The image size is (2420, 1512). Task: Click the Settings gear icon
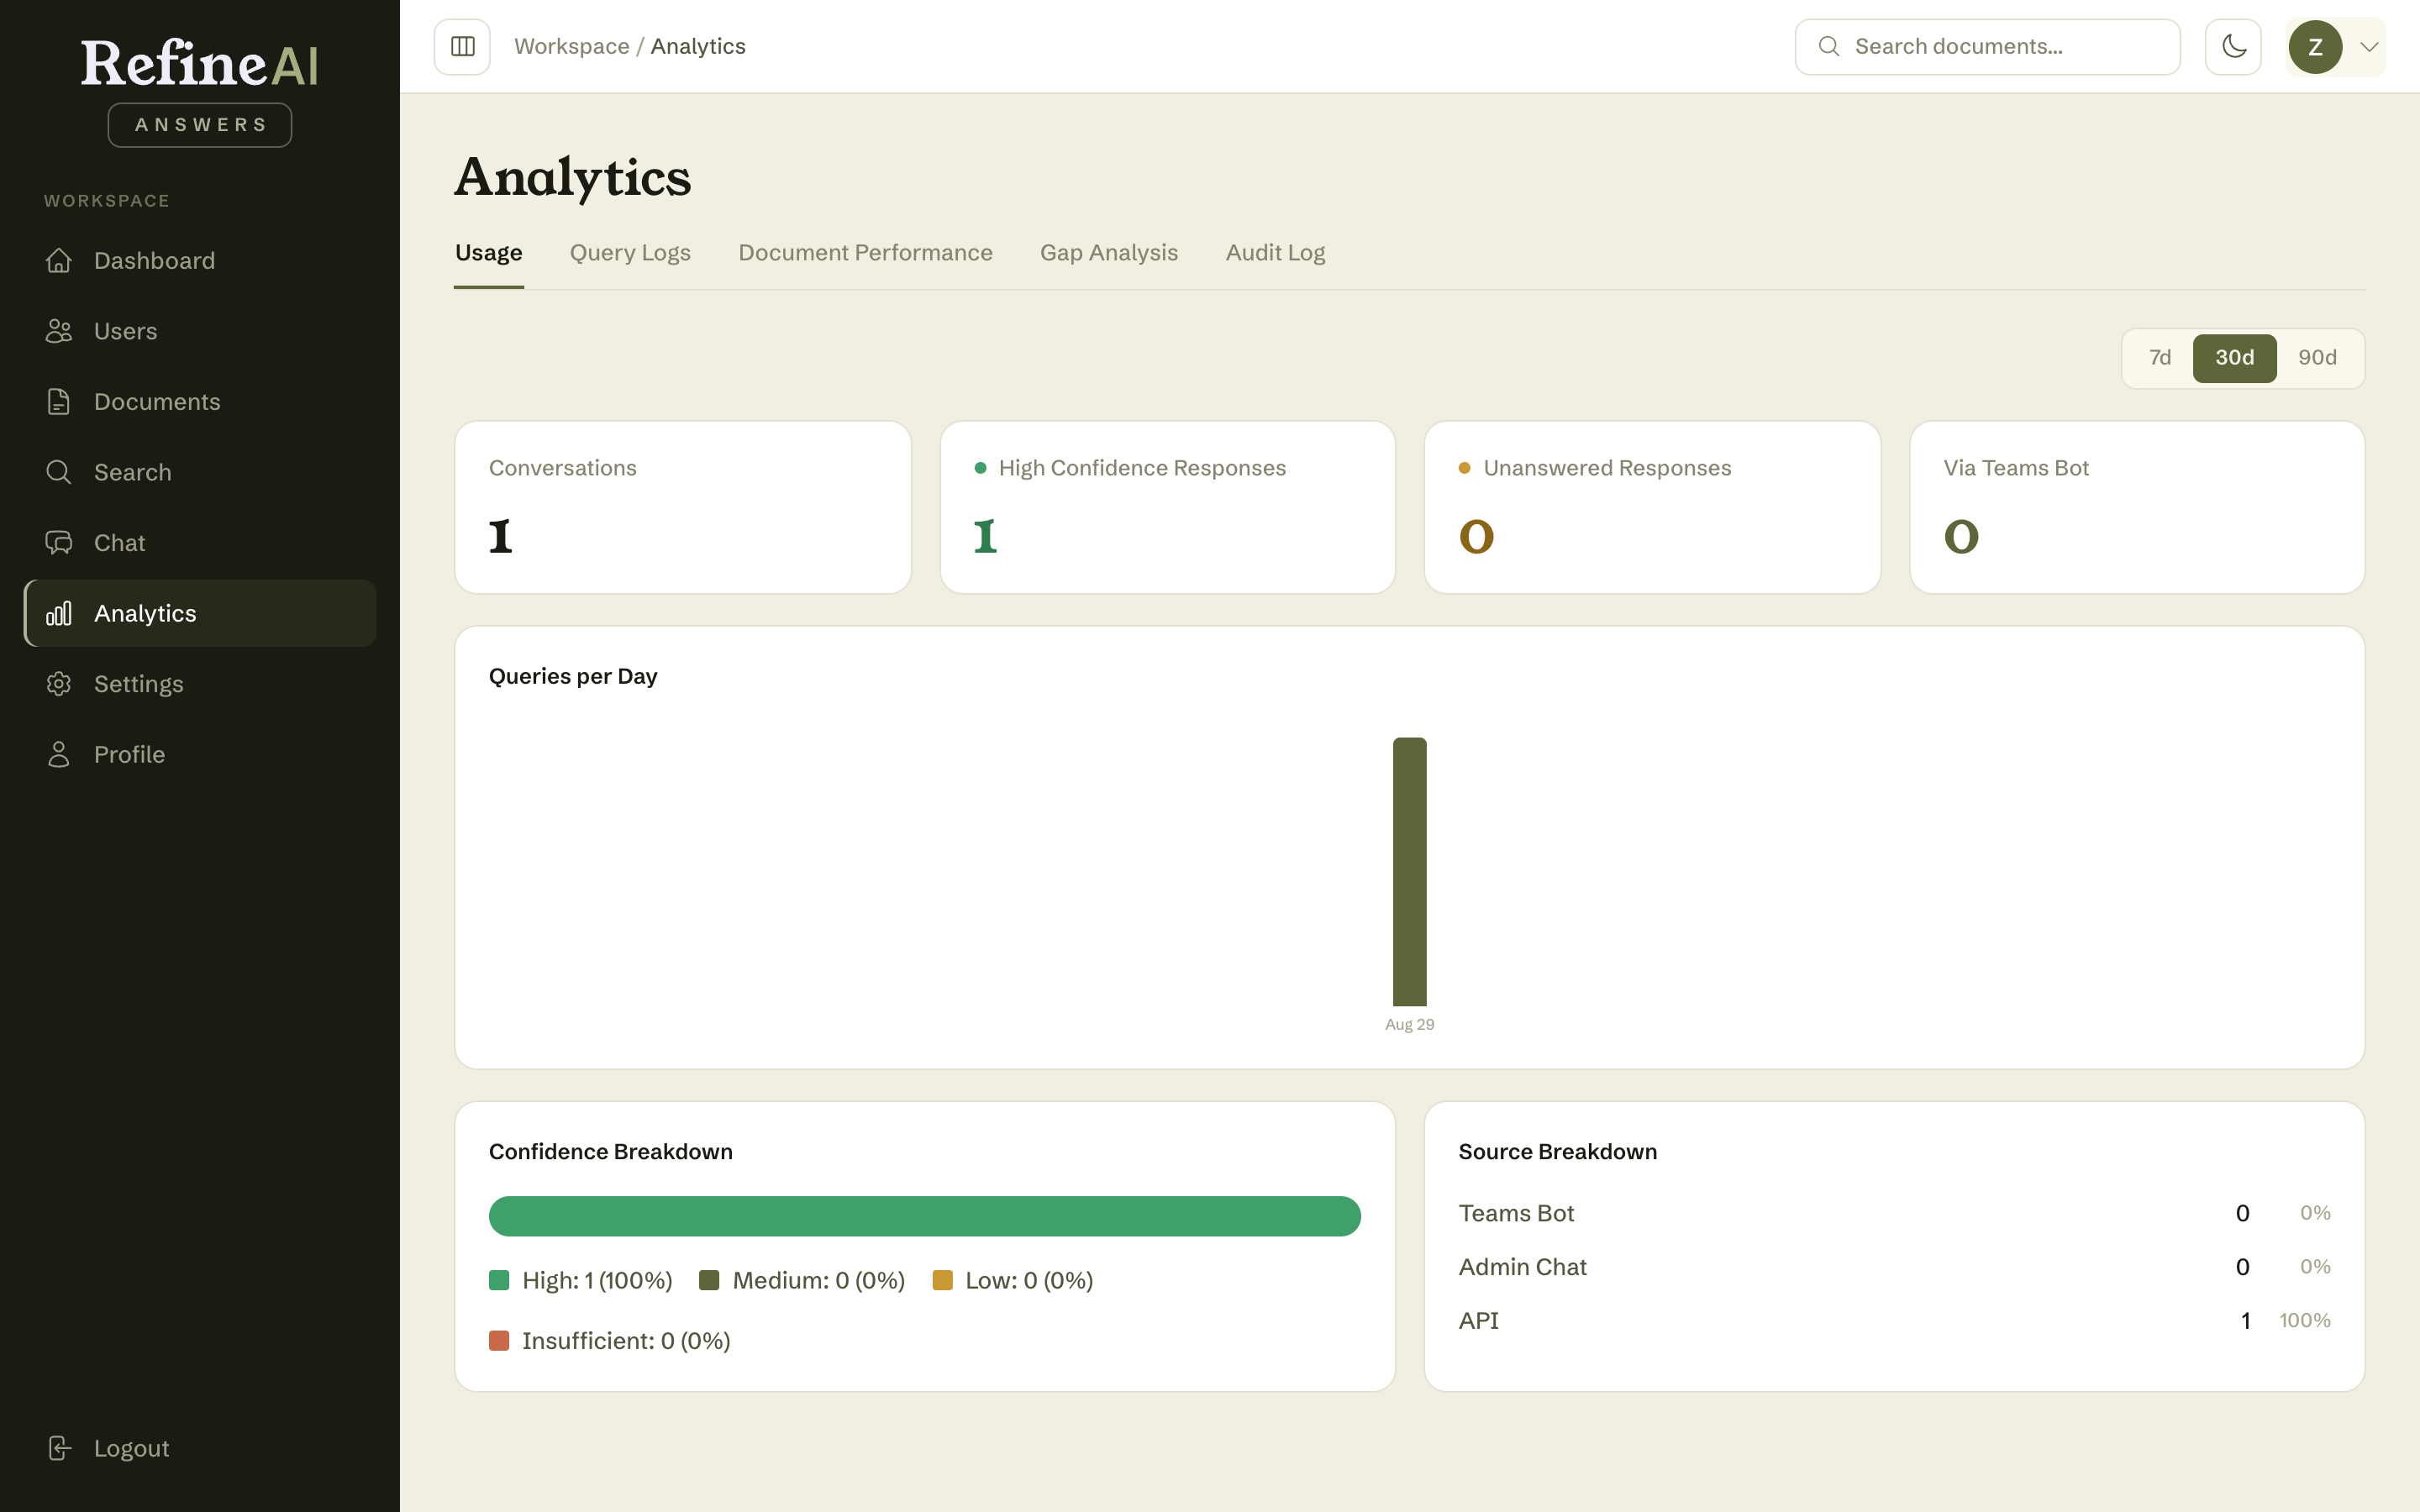coord(59,684)
